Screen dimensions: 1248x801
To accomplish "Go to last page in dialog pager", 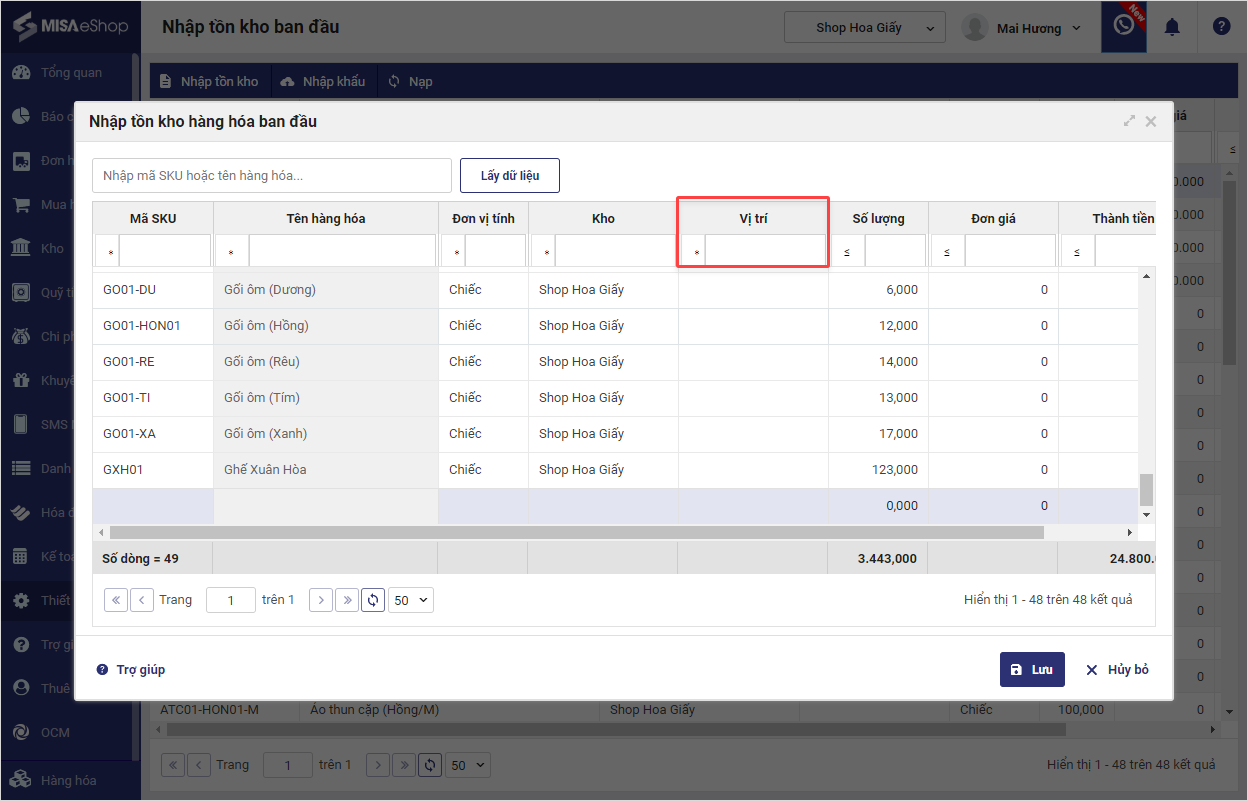I will point(347,600).
